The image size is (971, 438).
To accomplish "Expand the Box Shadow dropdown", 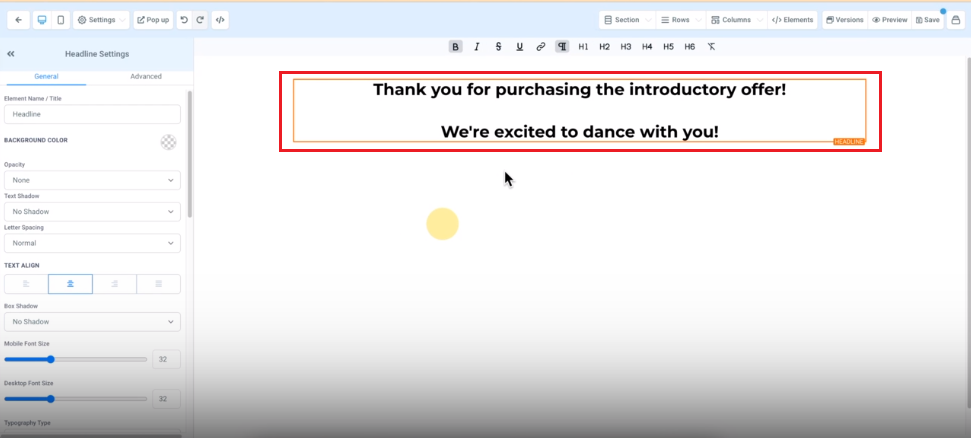I will pos(92,322).
